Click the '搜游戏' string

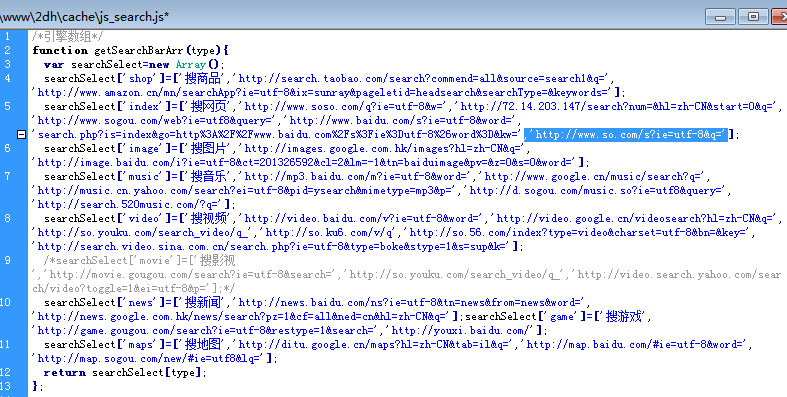click(x=624, y=316)
